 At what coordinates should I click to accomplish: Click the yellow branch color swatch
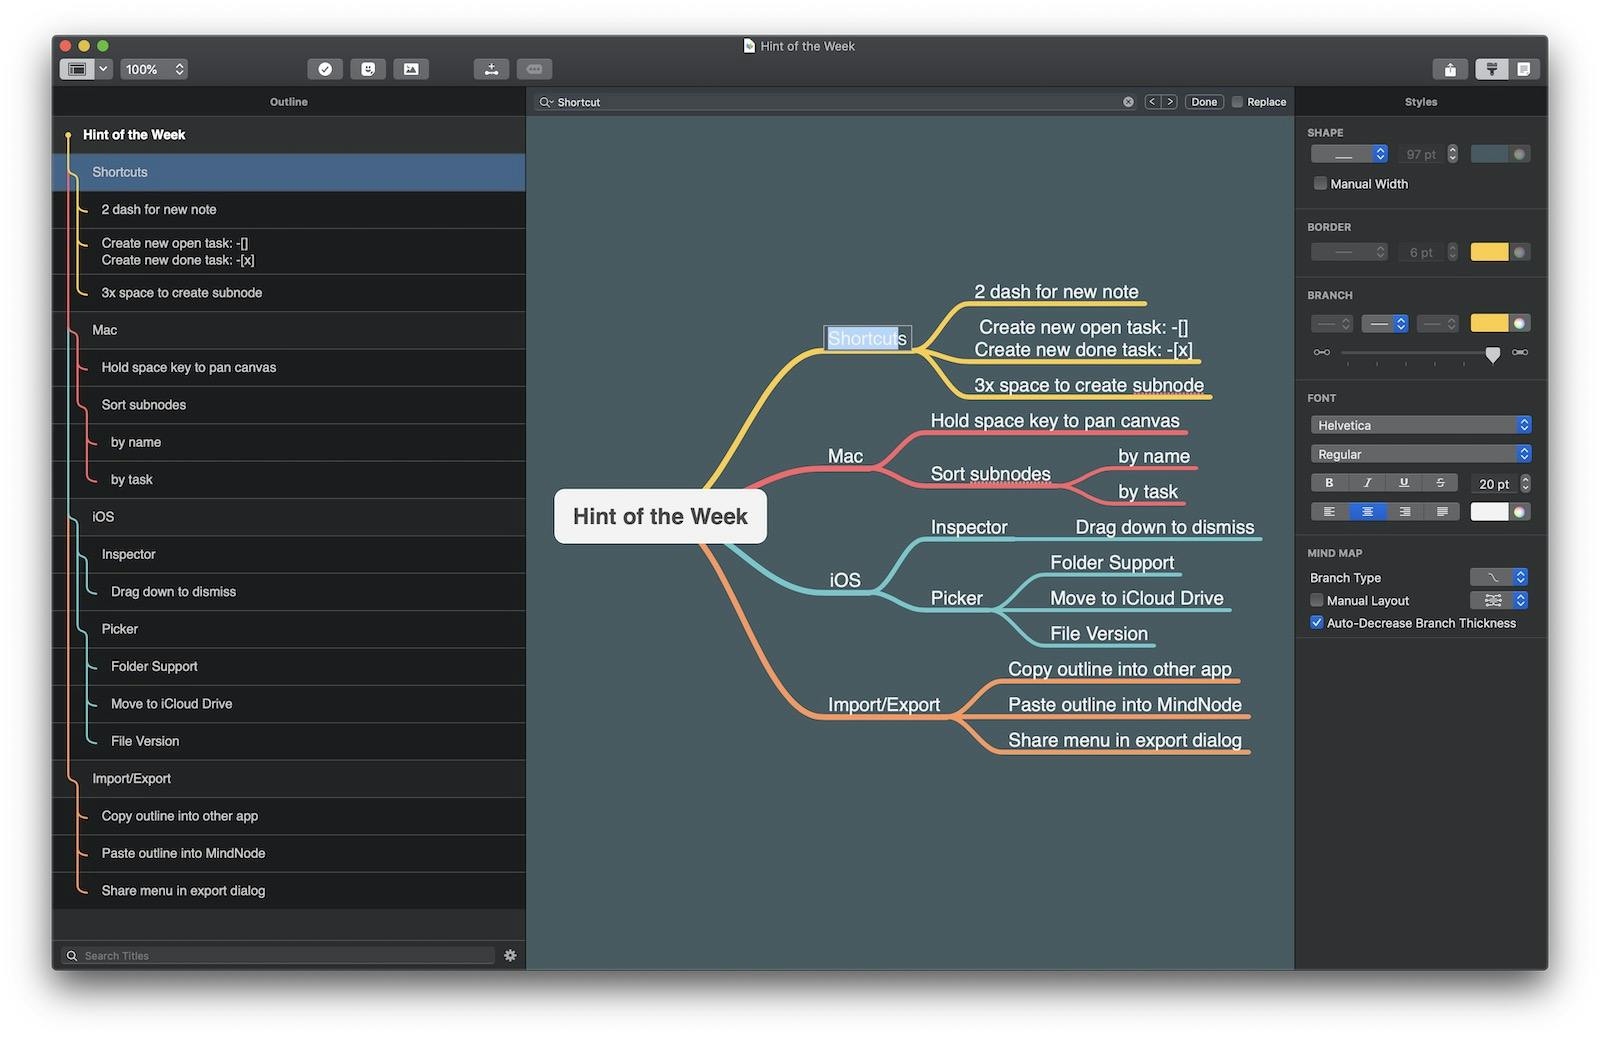click(1488, 323)
